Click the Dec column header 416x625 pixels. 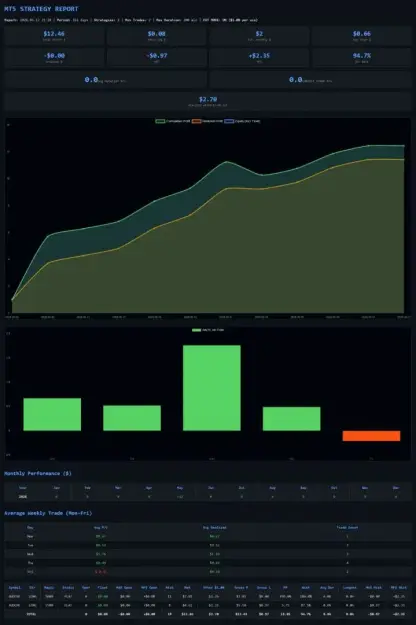(396, 487)
